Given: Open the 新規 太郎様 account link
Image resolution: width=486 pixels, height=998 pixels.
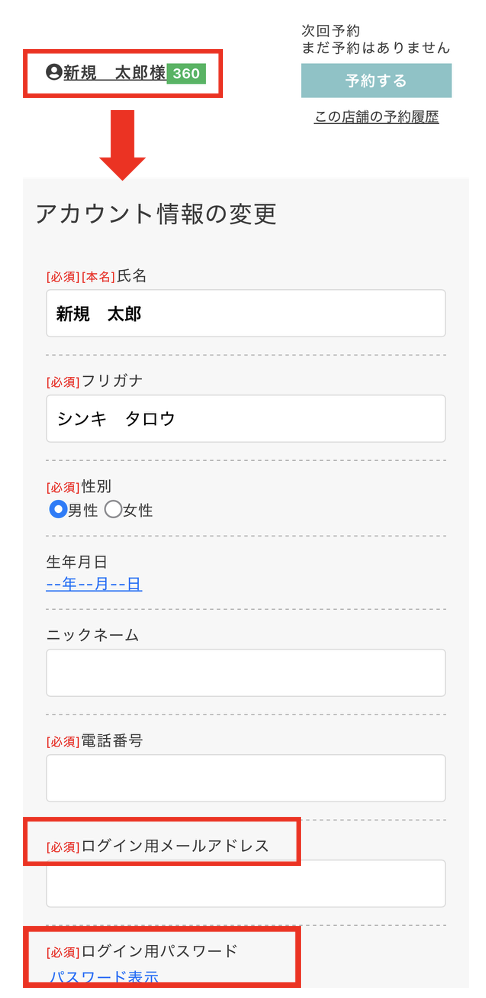Looking at the screenshot, I should (115, 73).
